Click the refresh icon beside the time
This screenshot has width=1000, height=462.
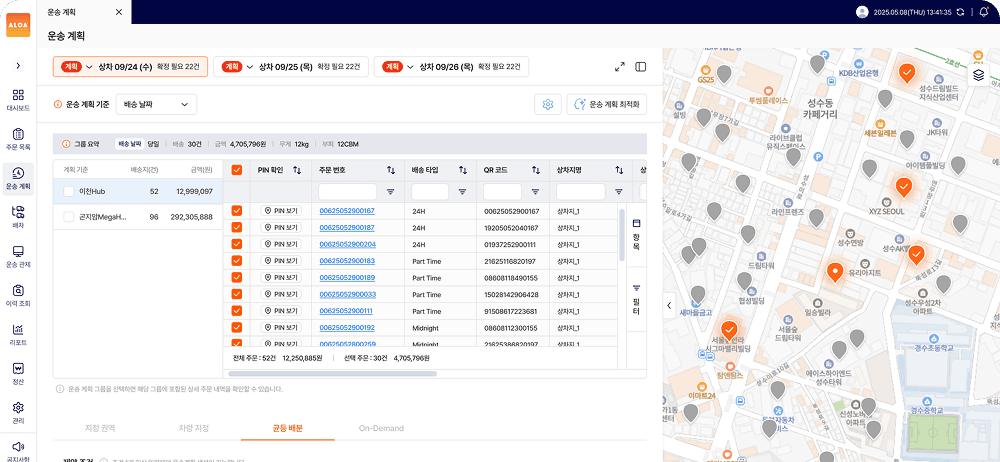pyautogui.click(x=960, y=11)
